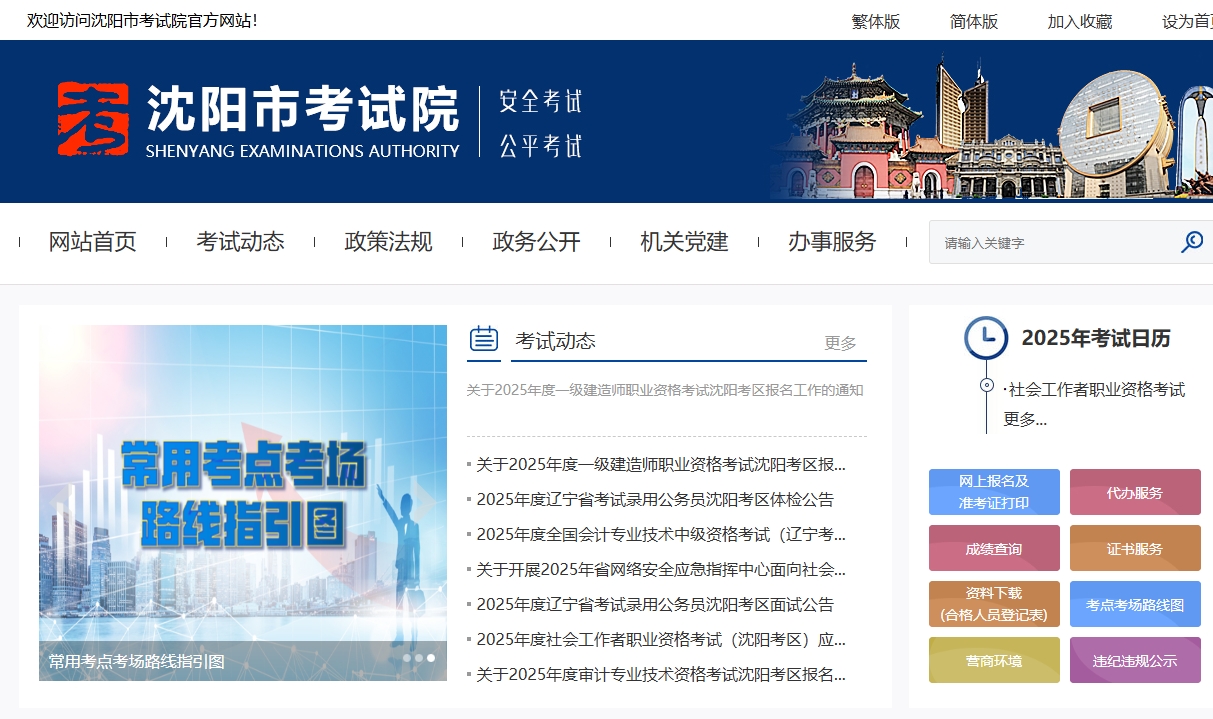
Task: Open 网上报名及准考证打印 service
Action: pos(993,492)
